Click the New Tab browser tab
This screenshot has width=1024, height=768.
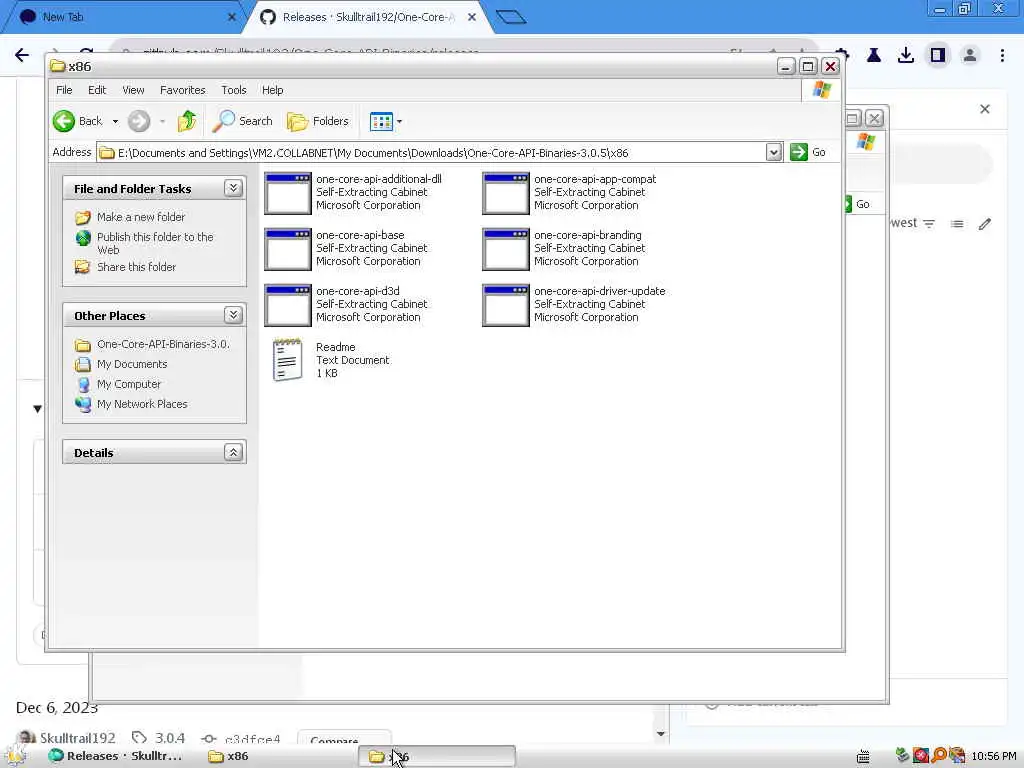tap(124, 17)
